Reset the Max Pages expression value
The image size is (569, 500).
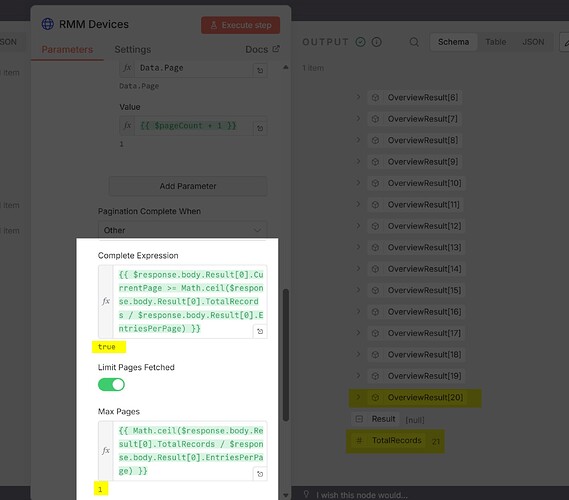click(260, 474)
